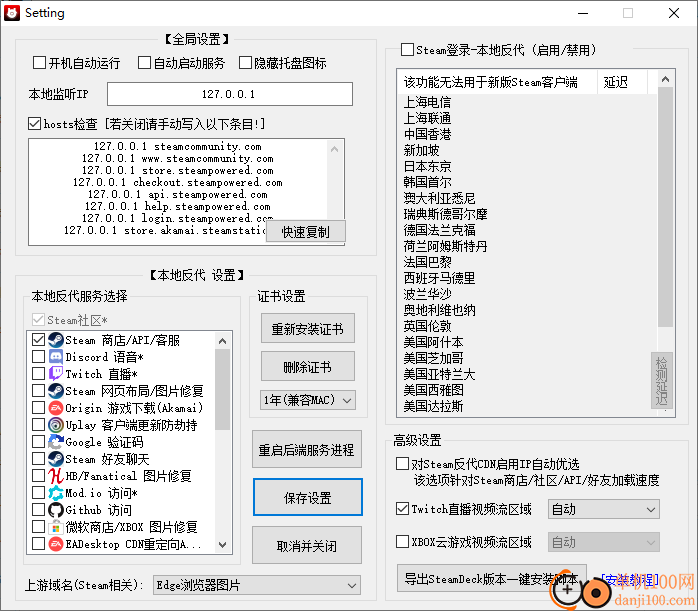Click the hosts box scroll-up arrow

point(335,150)
